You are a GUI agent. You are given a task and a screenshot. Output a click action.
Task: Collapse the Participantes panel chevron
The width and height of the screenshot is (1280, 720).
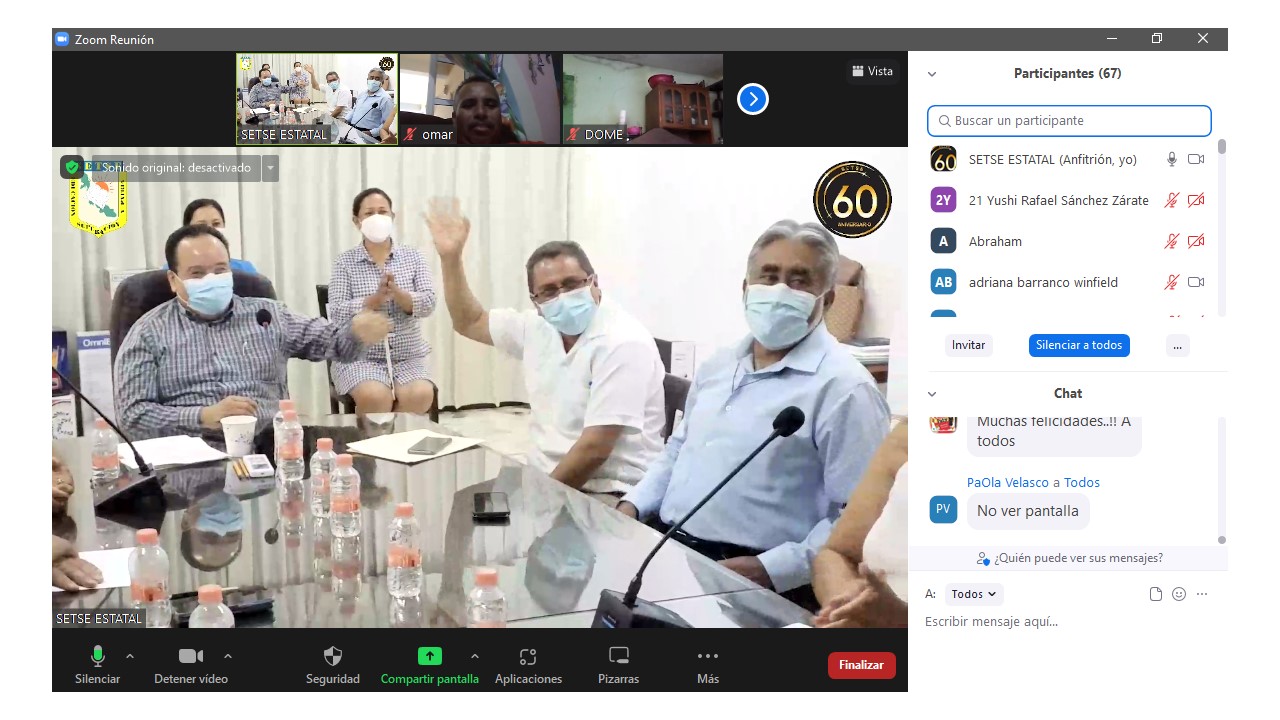pos(932,74)
